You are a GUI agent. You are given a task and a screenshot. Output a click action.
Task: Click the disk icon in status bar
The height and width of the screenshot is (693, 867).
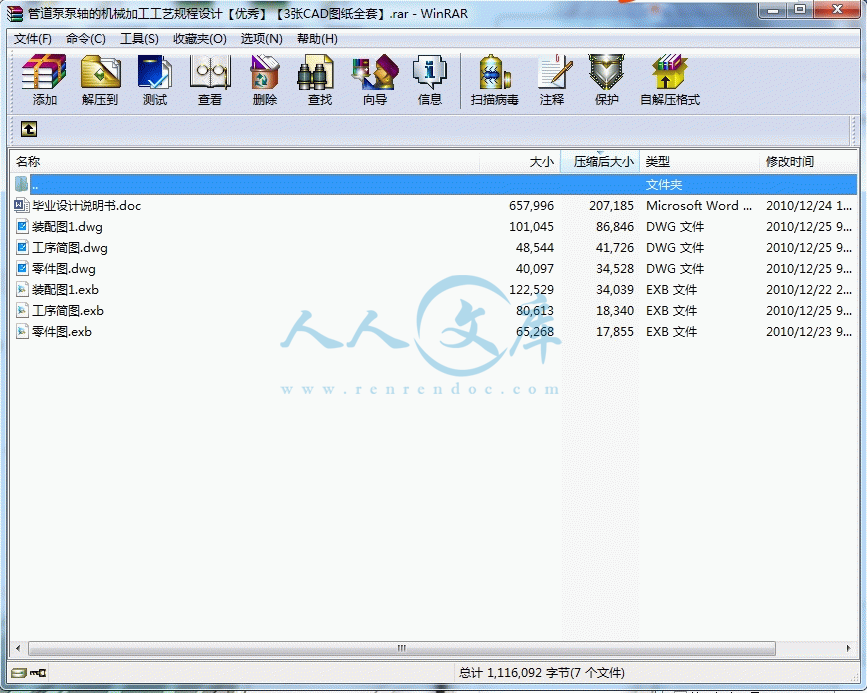click(x=19, y=673)
